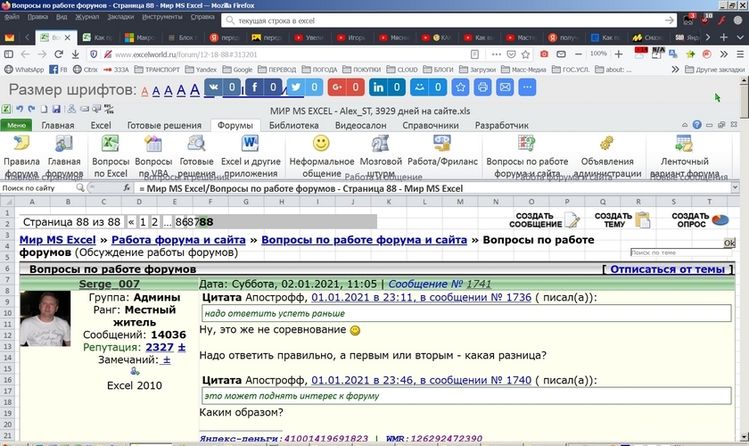Viewport: 749px width, 446px height.
Task: Open the Готовые решения magnifier icon
Action: tap(196, 143)
